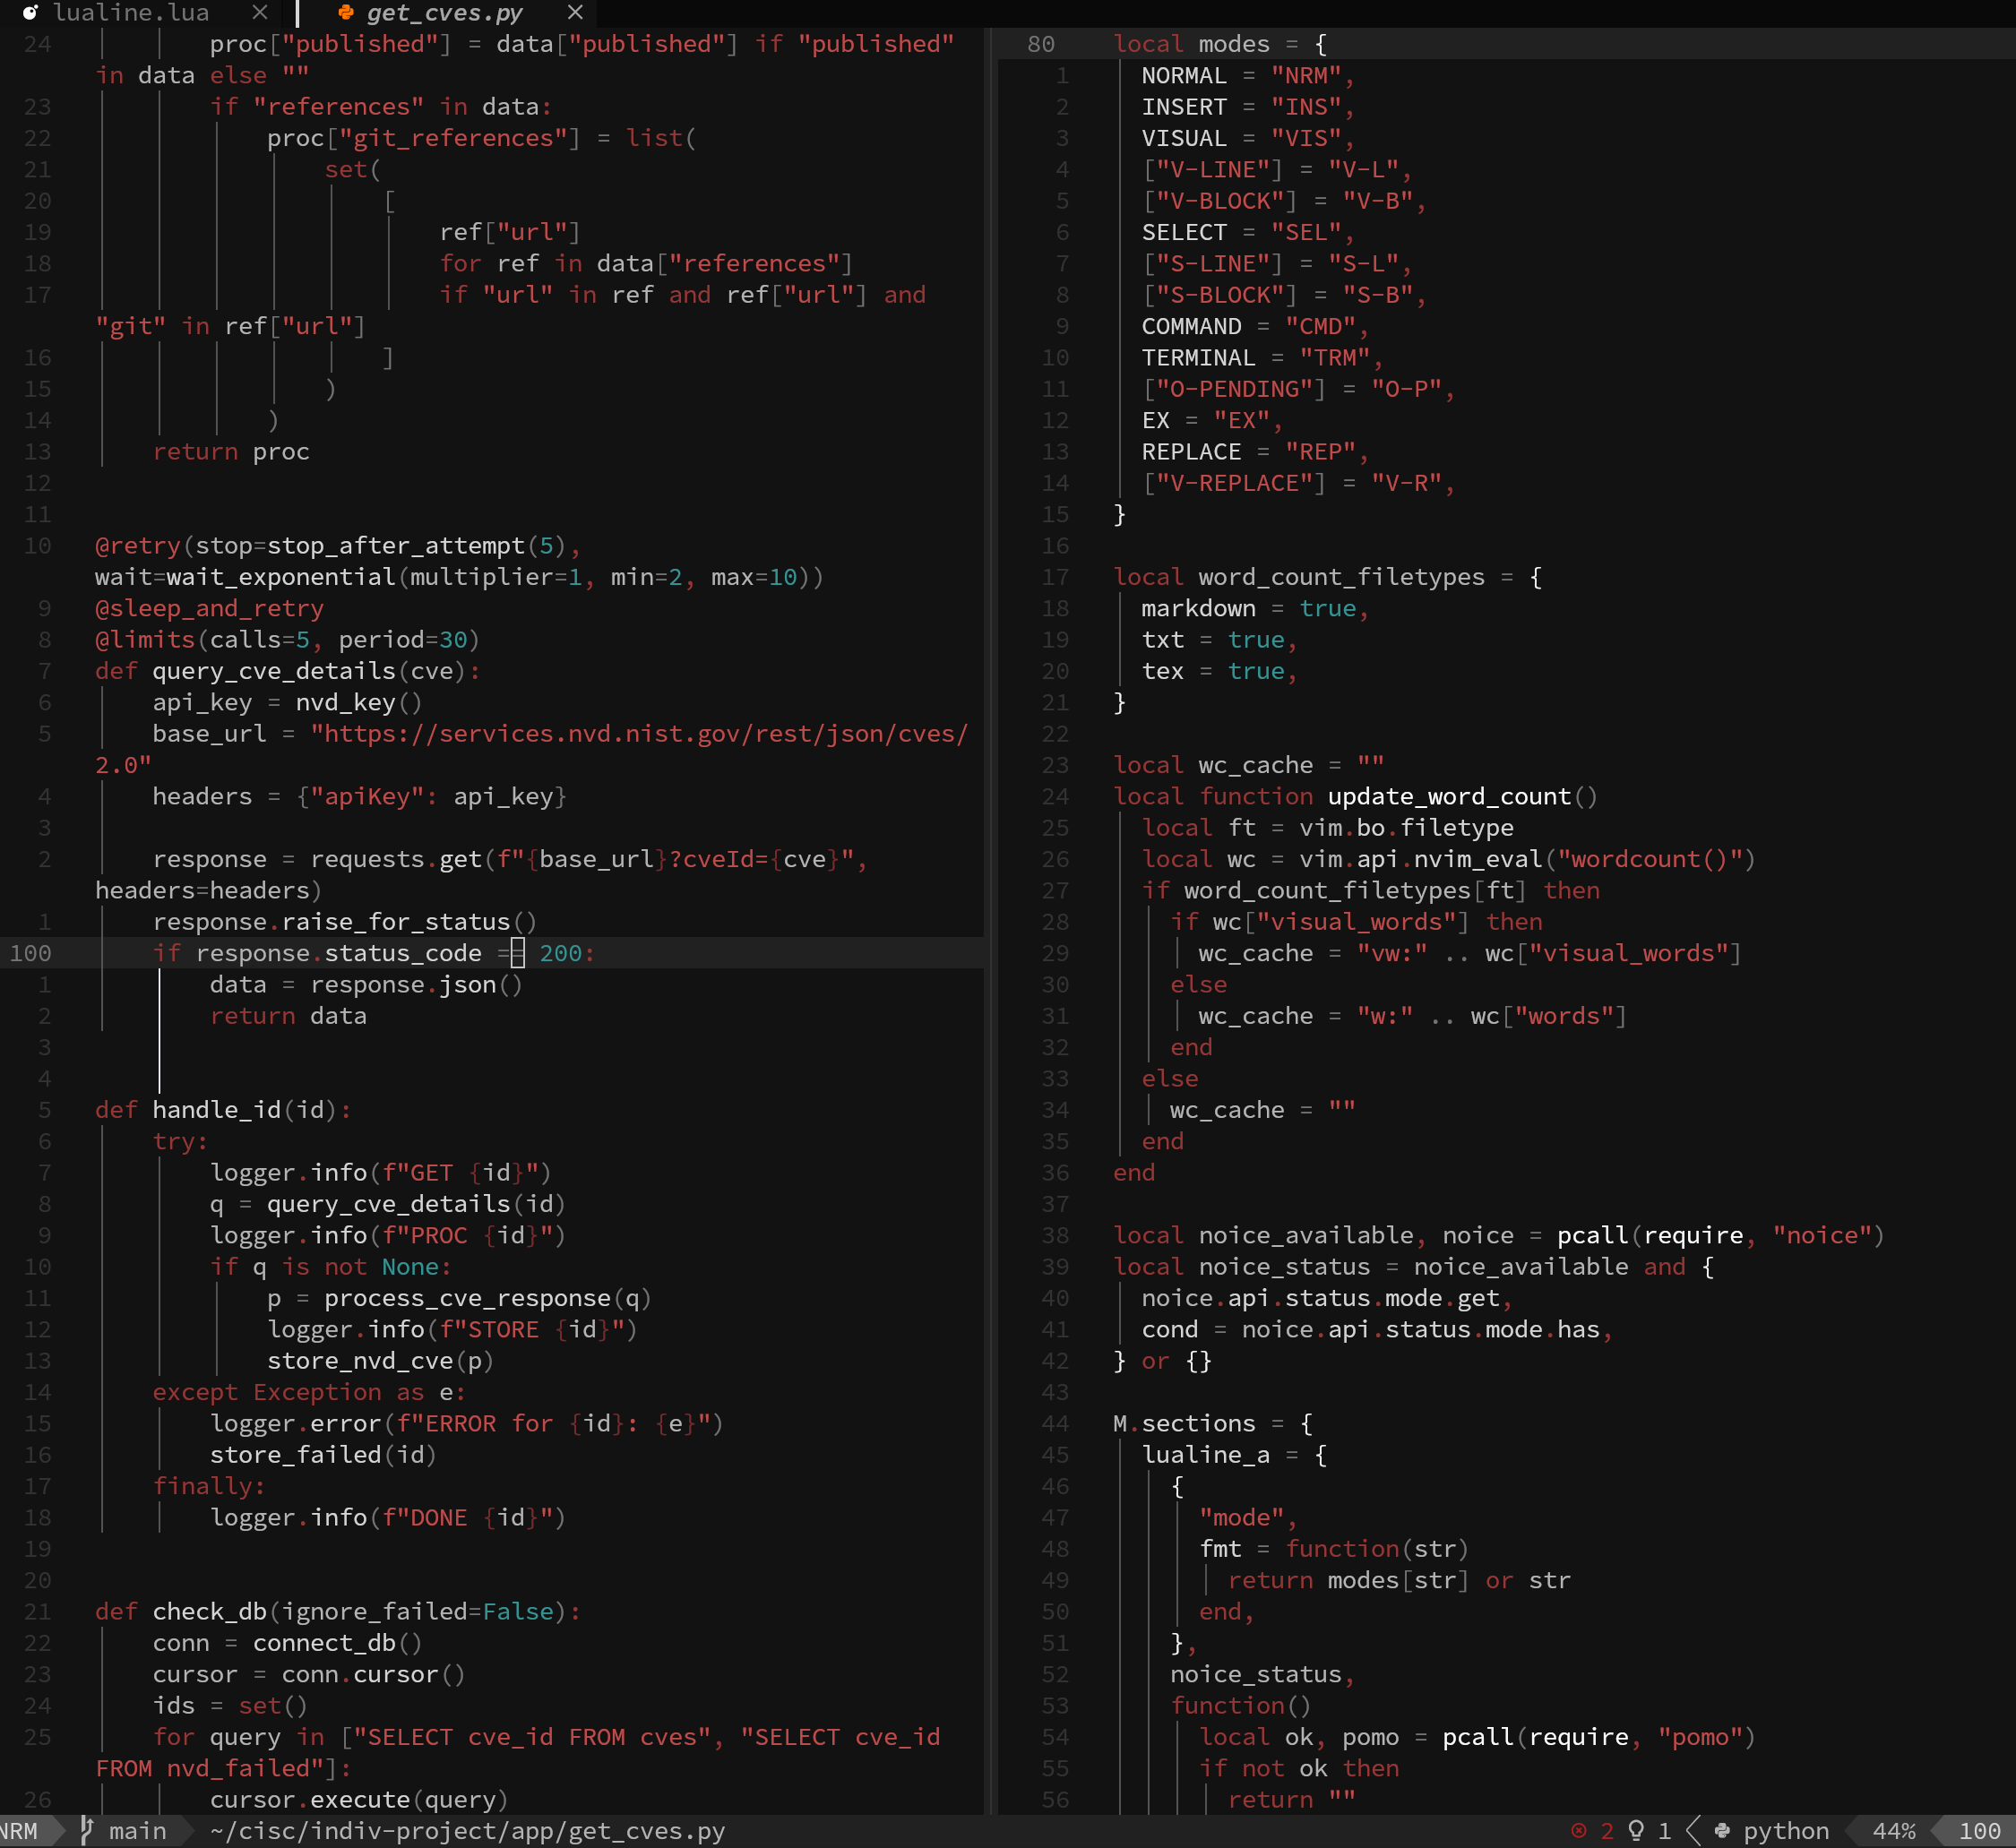The width and height of the screenshot is (2016, 1848).
Task: Click the git branch icon in statusline
Action: [87, 1830]
